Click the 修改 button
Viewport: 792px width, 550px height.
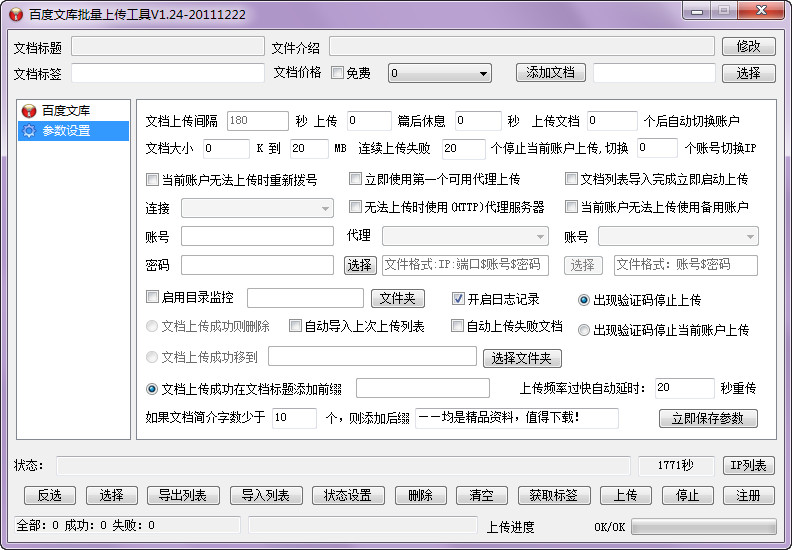(x=749, y=46)
